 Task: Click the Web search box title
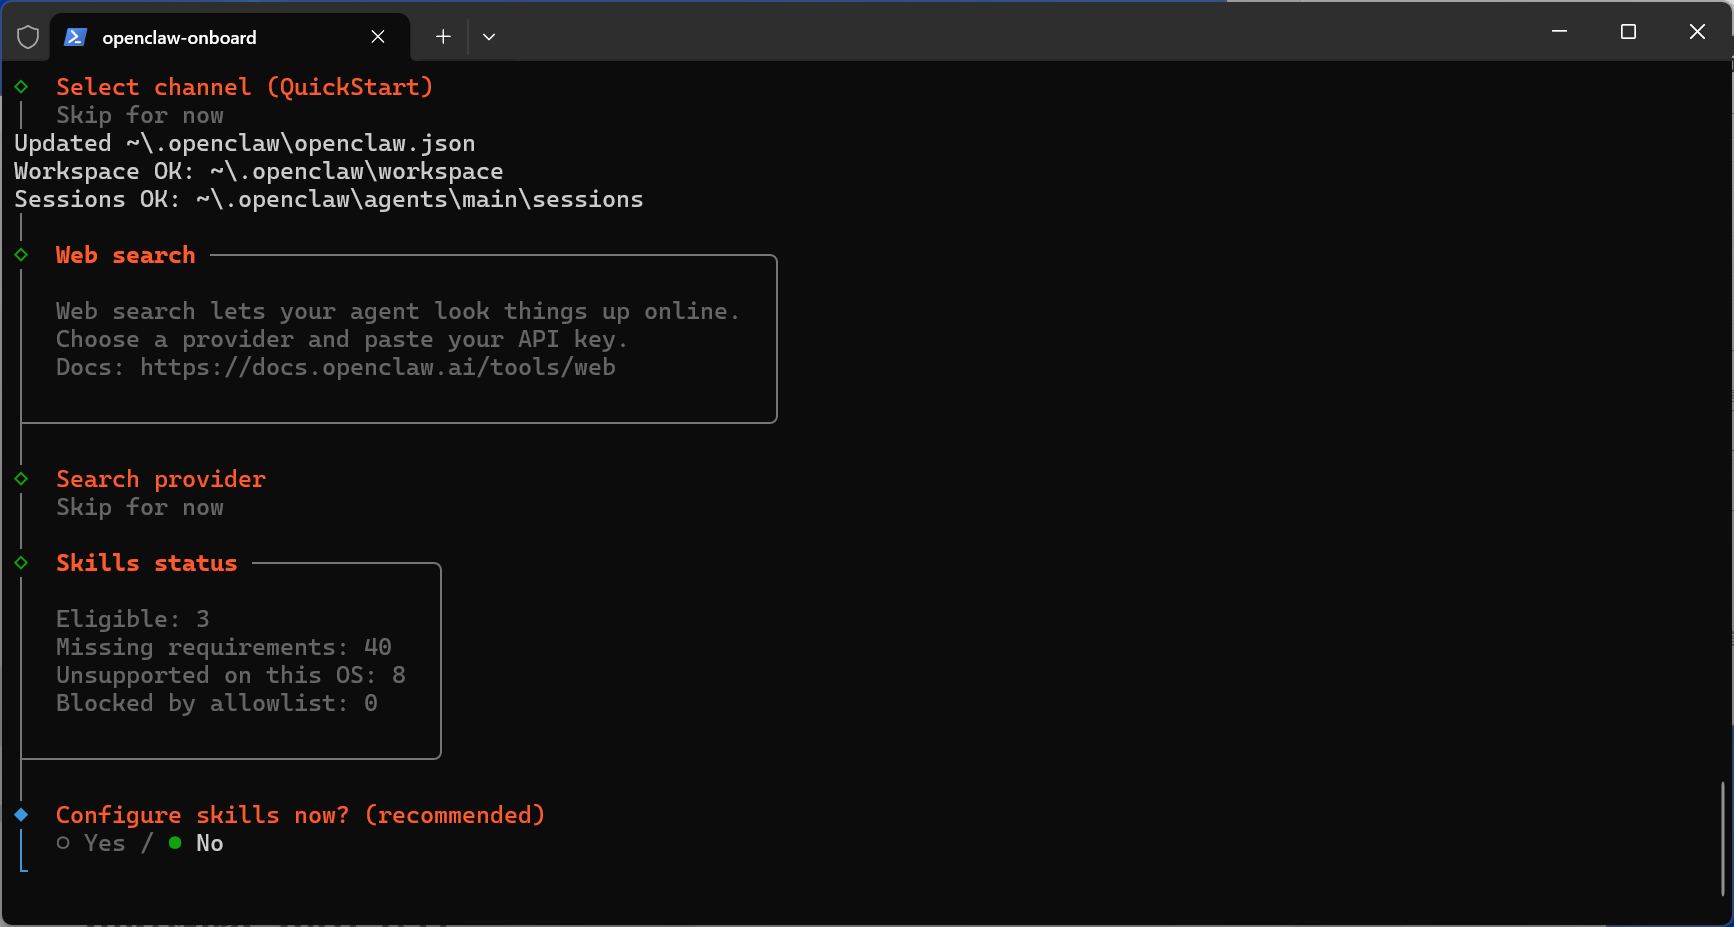coord(126,255)
